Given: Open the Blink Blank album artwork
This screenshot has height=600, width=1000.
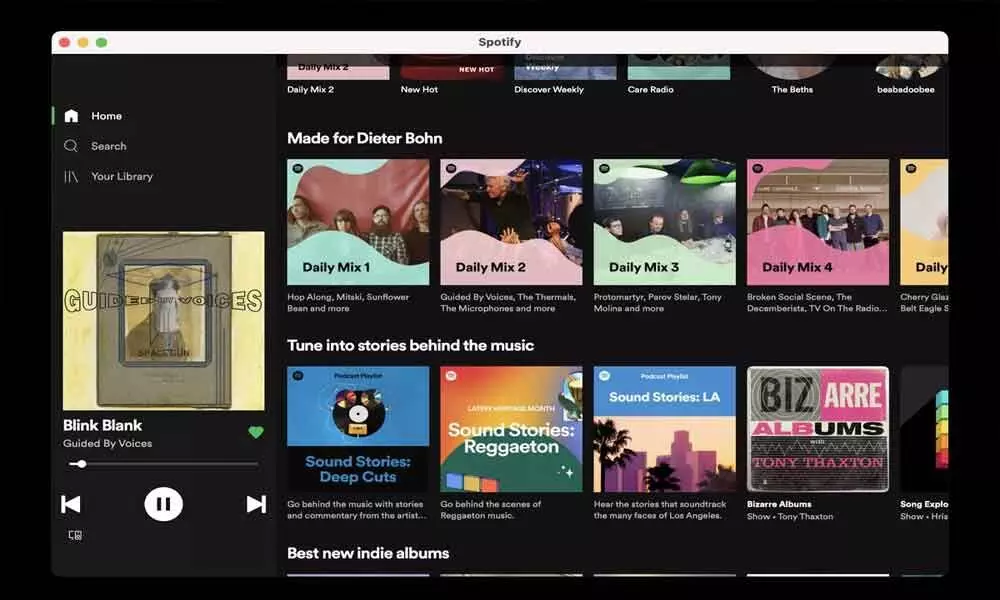Looking at the screenshot, I should click(163, 321).
